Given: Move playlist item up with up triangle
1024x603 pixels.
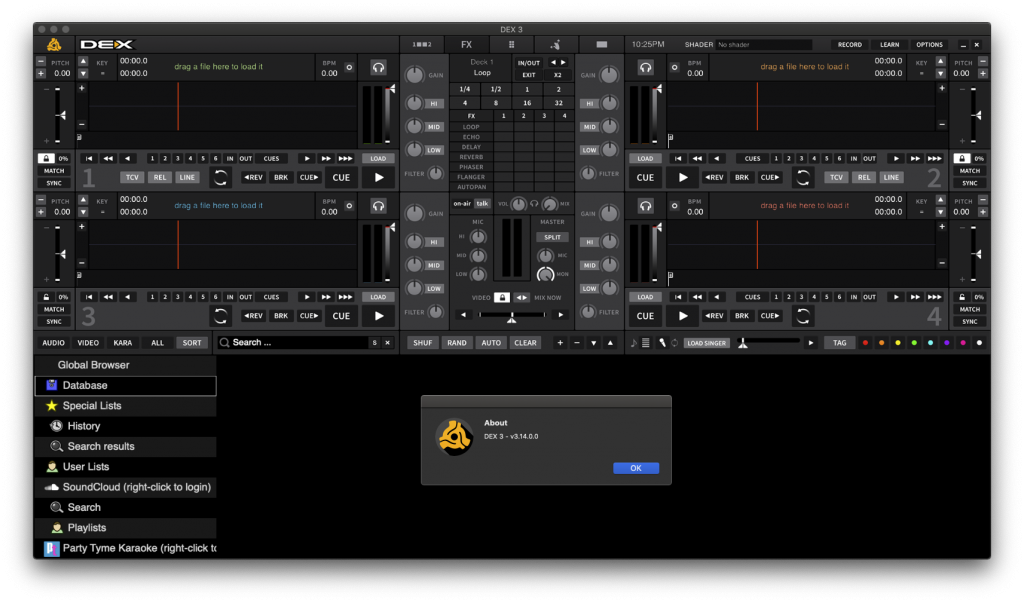Looking at the screenshot, I should click(x=610, y=342).
